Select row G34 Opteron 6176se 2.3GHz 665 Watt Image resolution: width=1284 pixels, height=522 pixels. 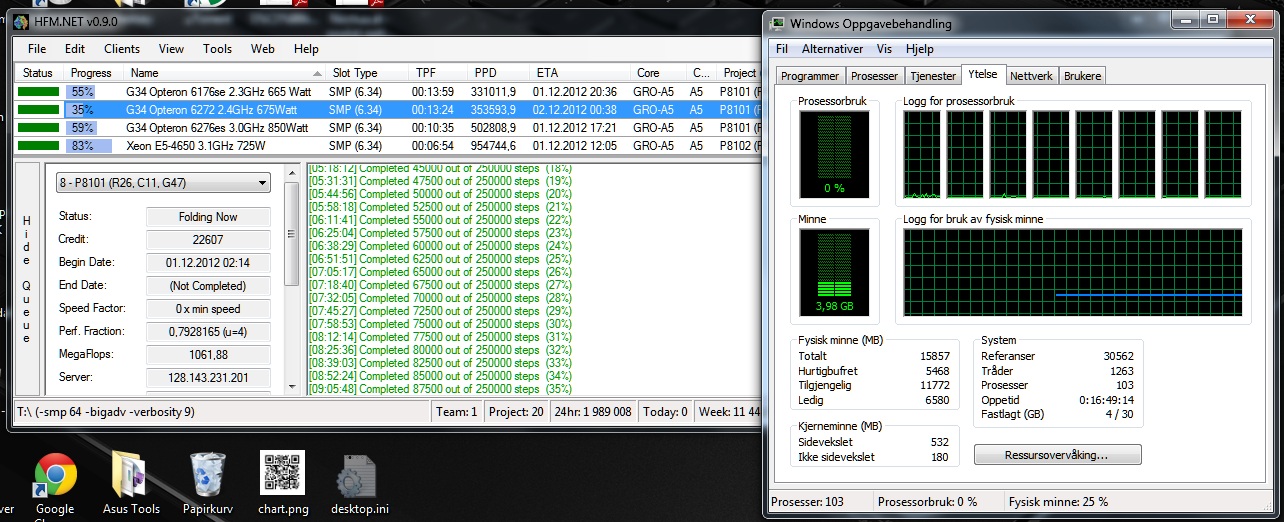point(387,91)
